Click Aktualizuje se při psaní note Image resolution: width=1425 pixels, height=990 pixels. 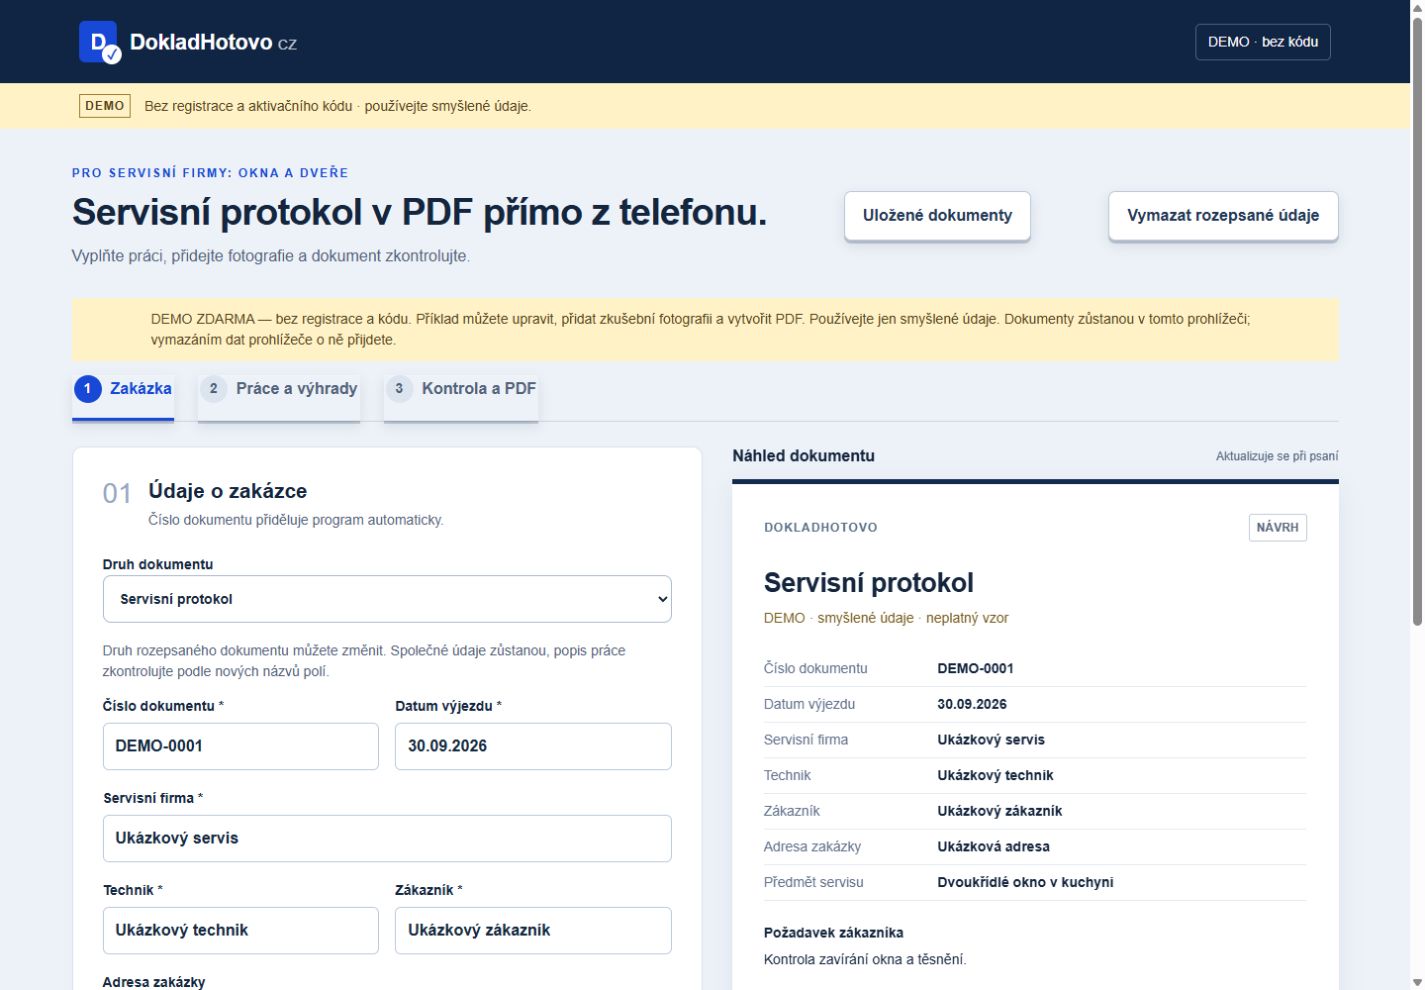1277,456
